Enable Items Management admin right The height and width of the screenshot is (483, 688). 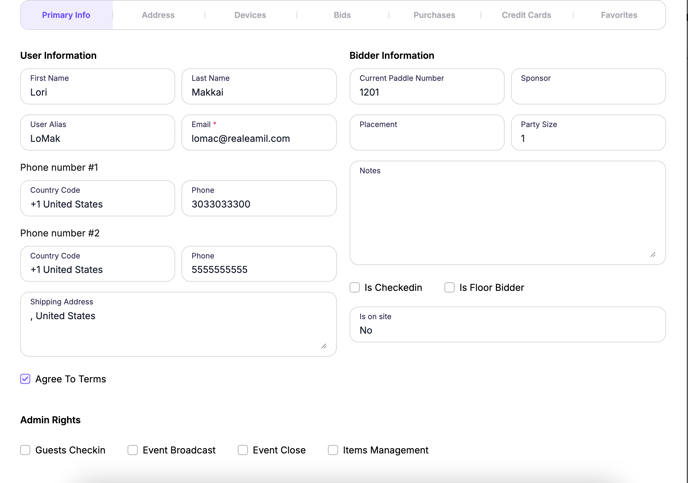333,450
